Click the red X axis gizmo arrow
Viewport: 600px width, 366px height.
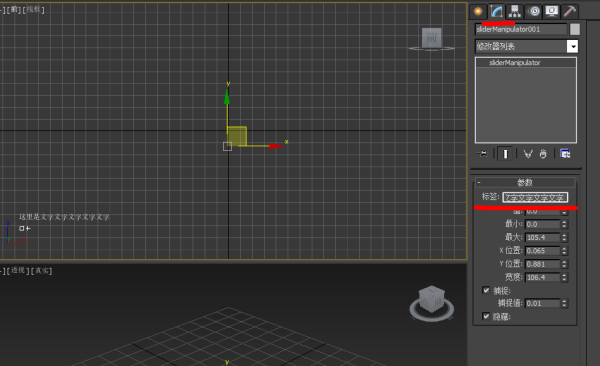(x=276, y=146)
